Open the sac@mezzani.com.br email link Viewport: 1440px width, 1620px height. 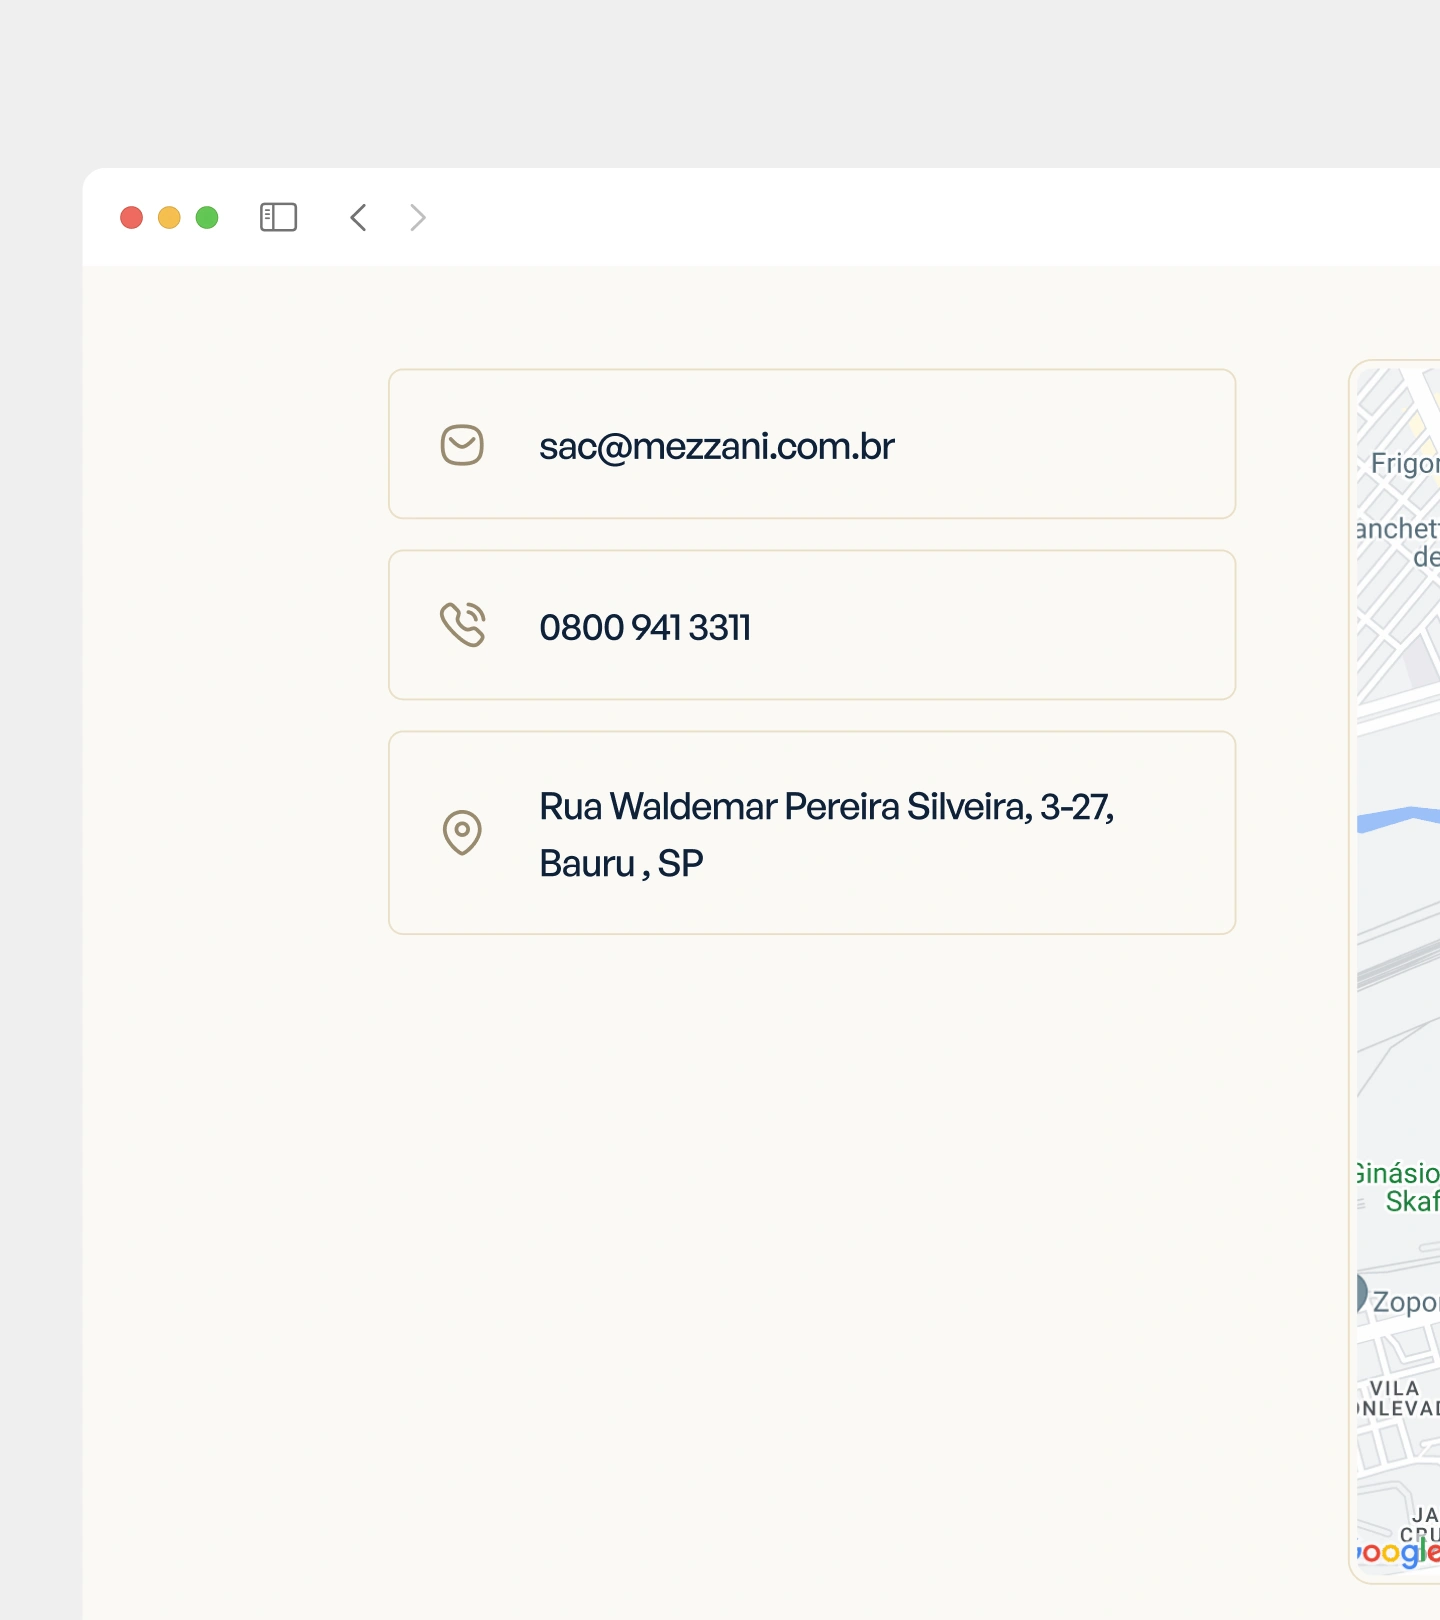coord(716,446)
